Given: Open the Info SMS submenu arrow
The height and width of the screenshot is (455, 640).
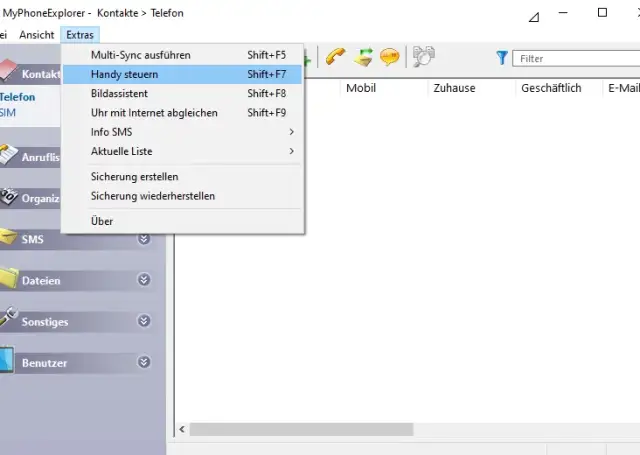Looking at the screenshot, I should pos(291,132).
